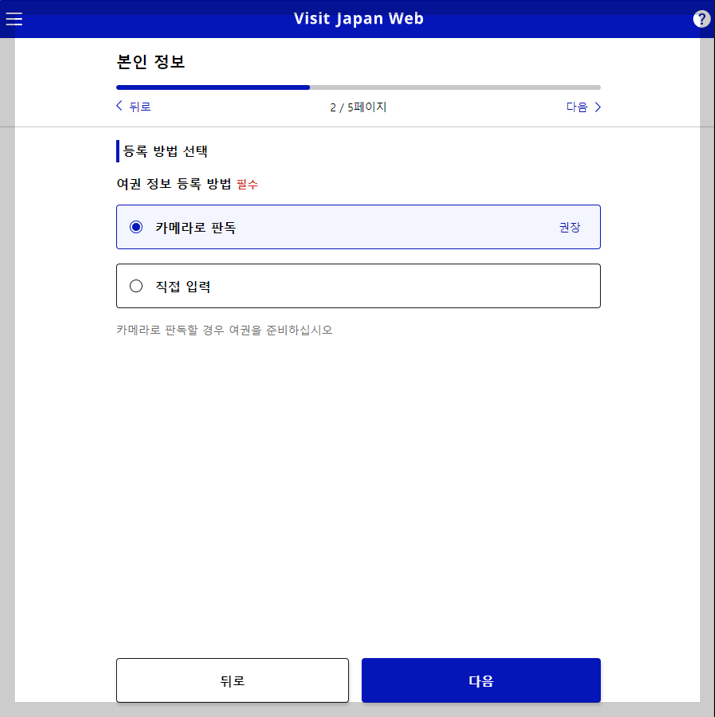This screenshot has height=717, width=715.
Task: Click the Visit Japan Web title
Action: click(x=358, y=19)
